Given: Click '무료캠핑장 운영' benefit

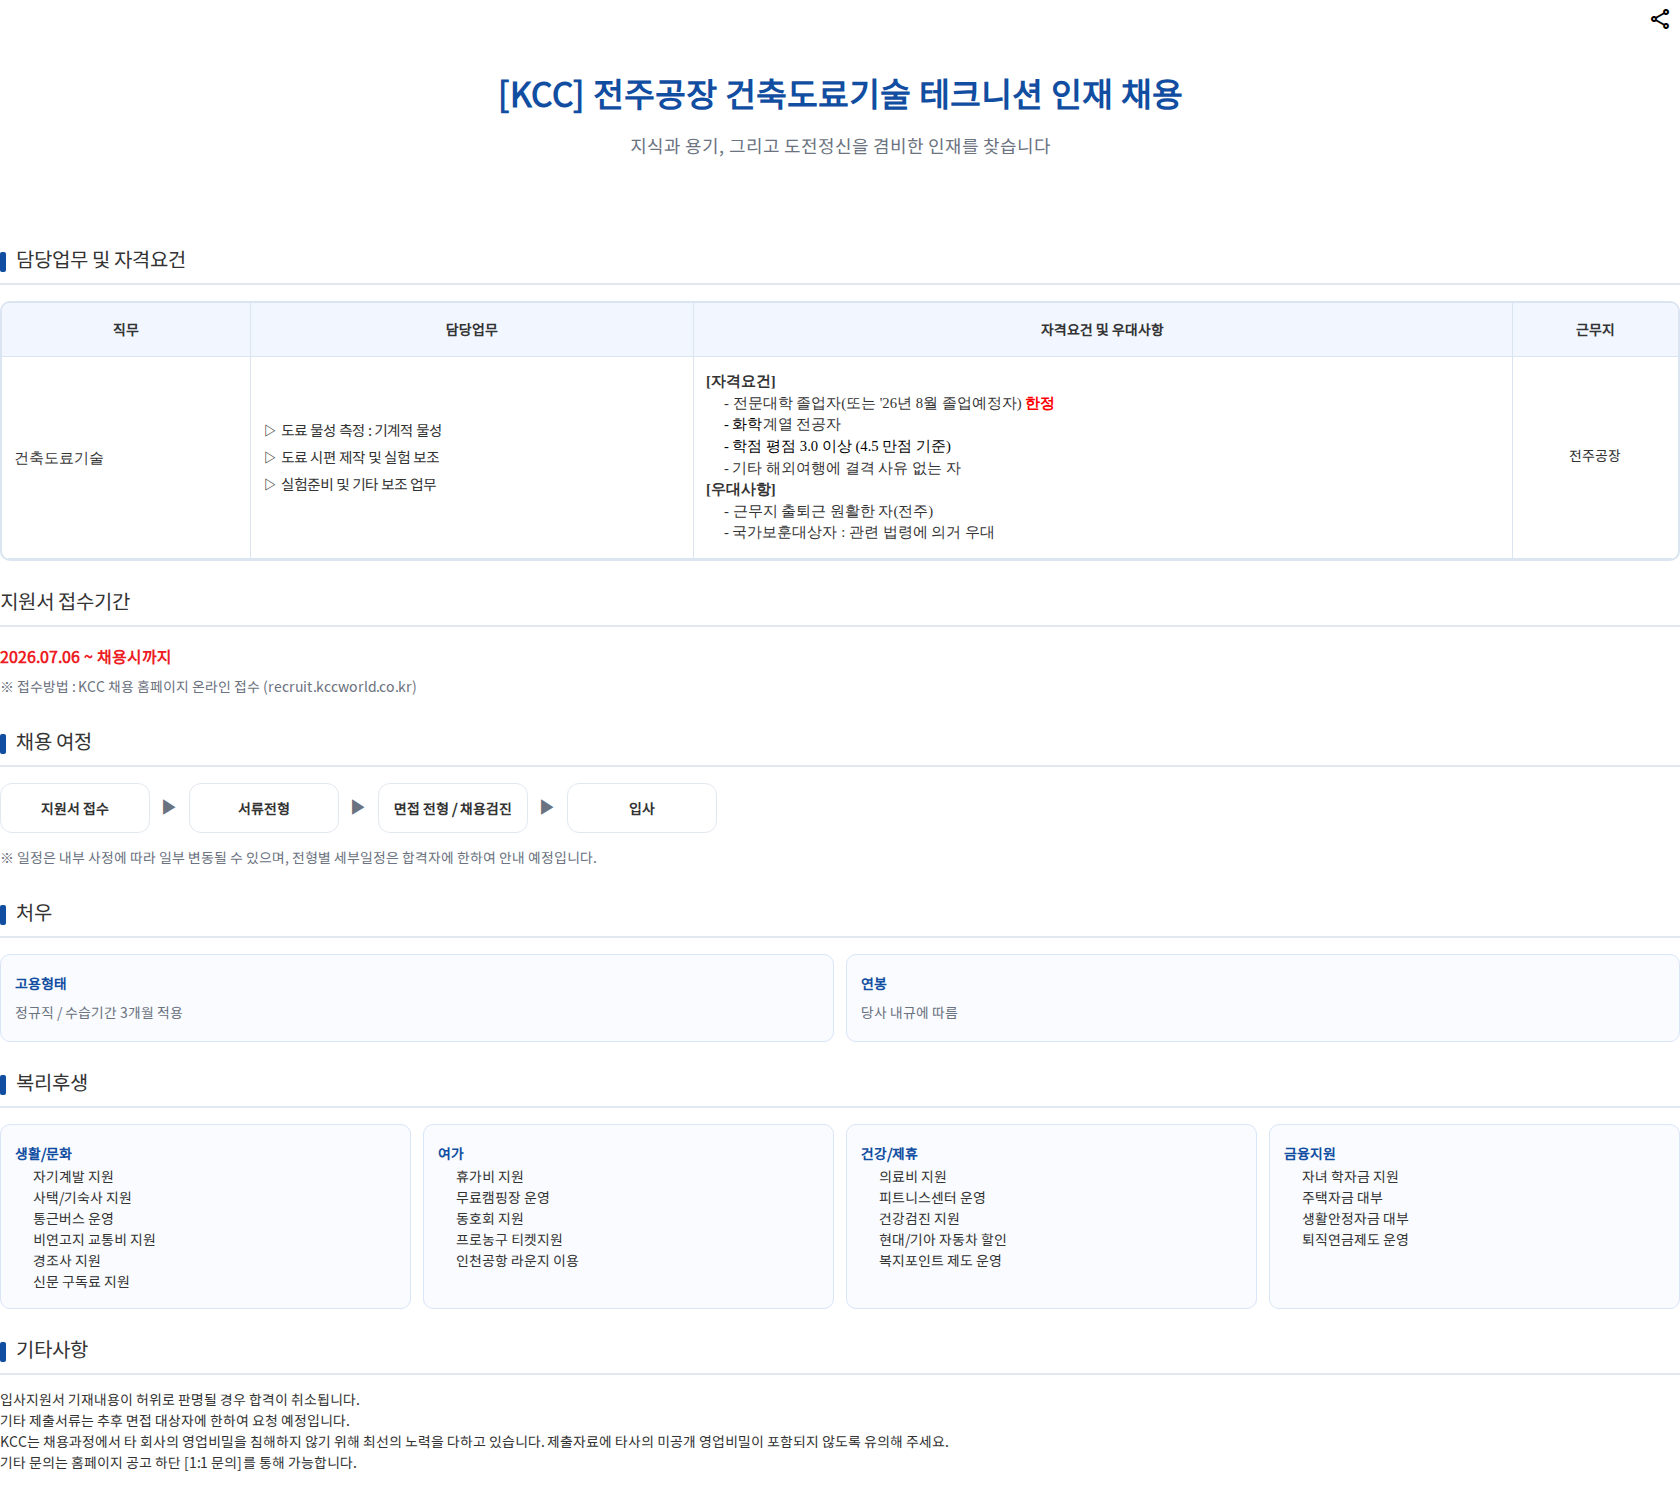Looking at the screenshot, I should pos(503,1198).
